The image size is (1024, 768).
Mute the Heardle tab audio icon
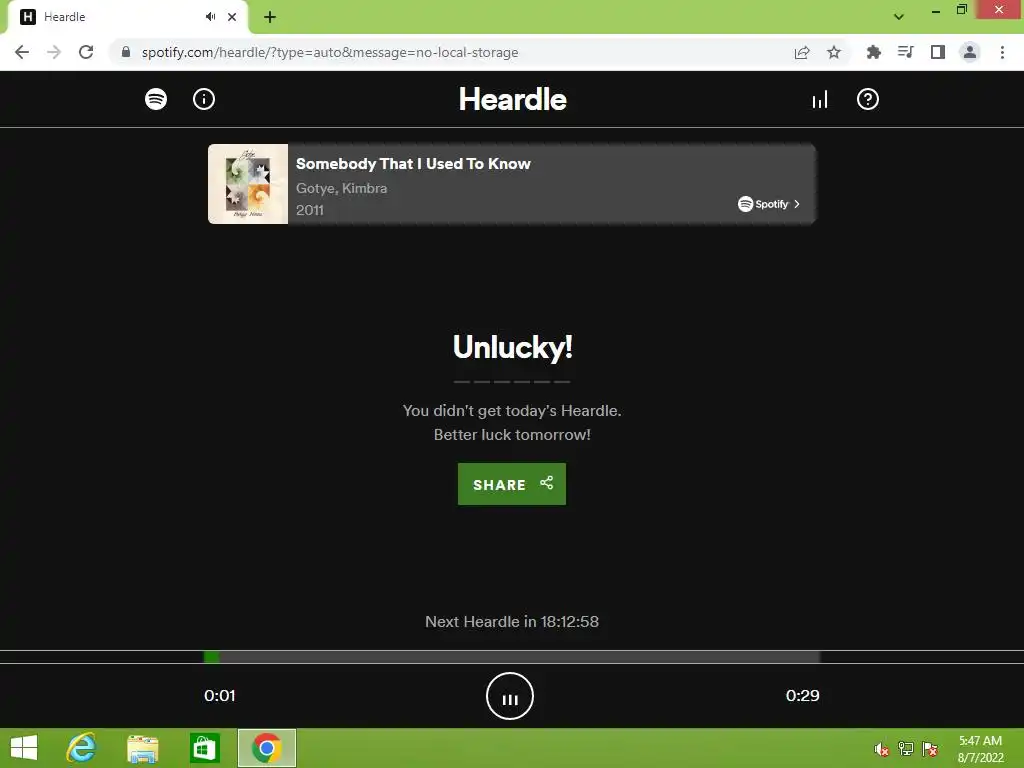point(210,17)
